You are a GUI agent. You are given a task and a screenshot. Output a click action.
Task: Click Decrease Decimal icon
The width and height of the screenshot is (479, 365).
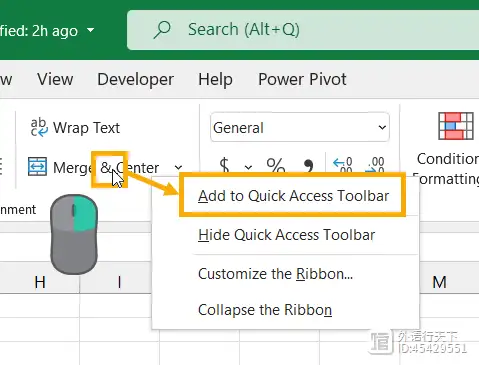(375, 165)
